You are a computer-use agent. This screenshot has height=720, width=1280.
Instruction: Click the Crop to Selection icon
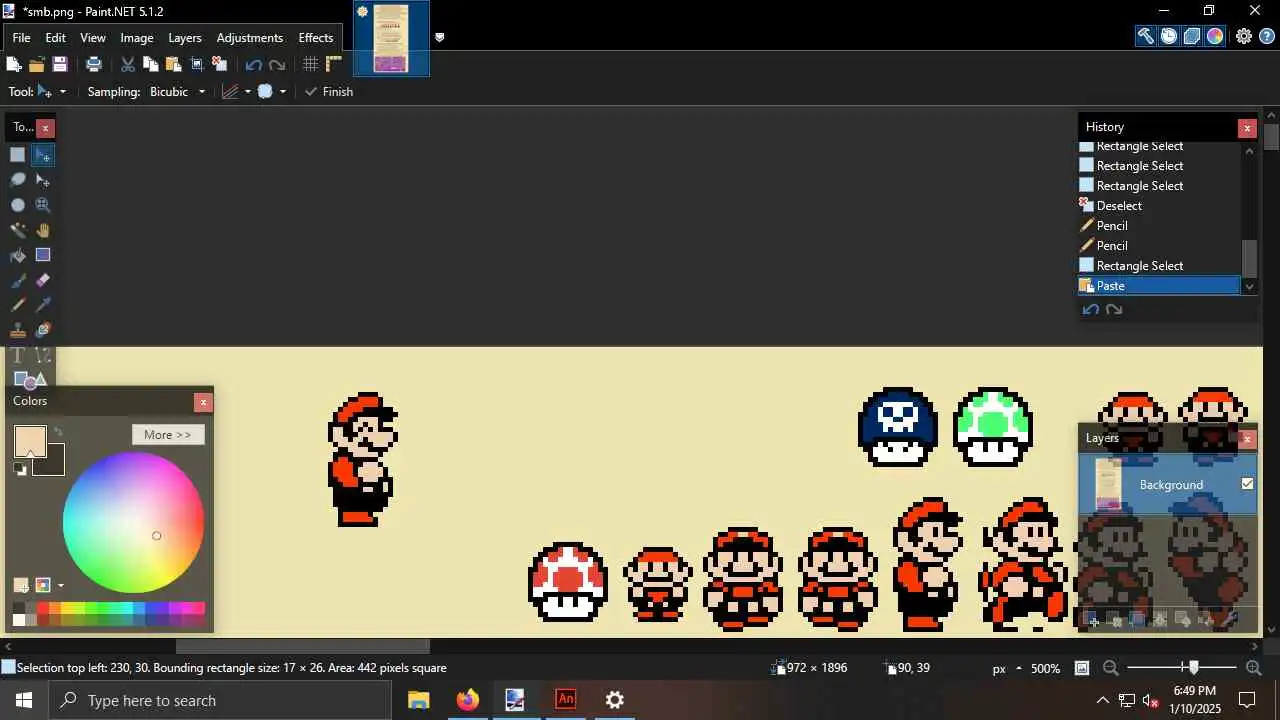197,64
